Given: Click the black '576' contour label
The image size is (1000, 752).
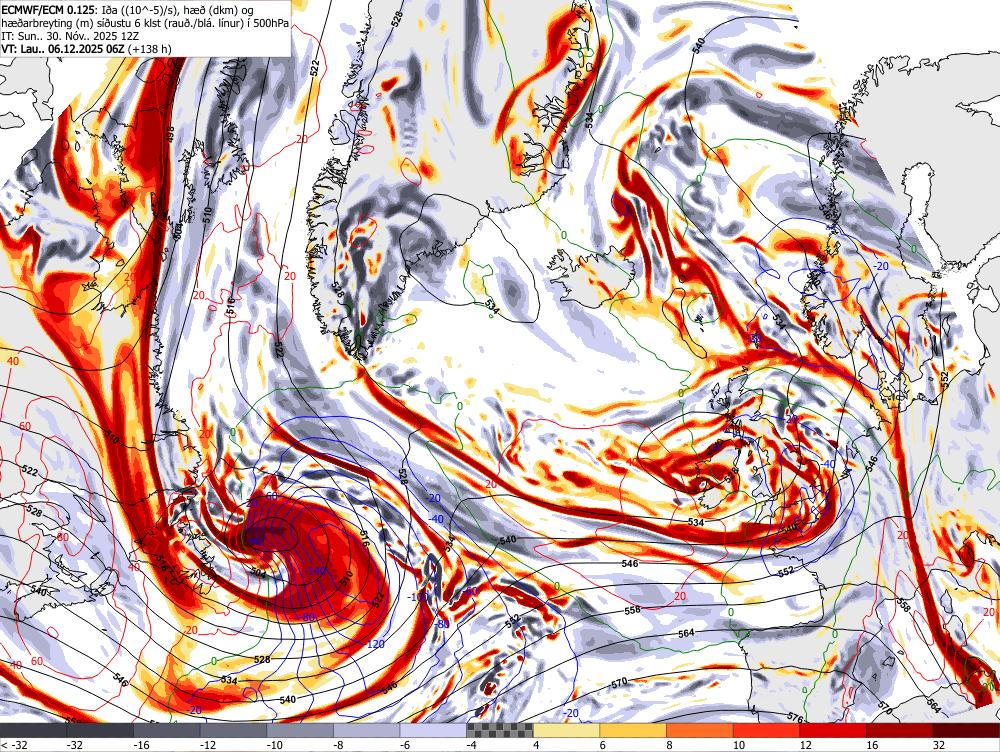Looking at the screenshot, I should pos(795,718).
